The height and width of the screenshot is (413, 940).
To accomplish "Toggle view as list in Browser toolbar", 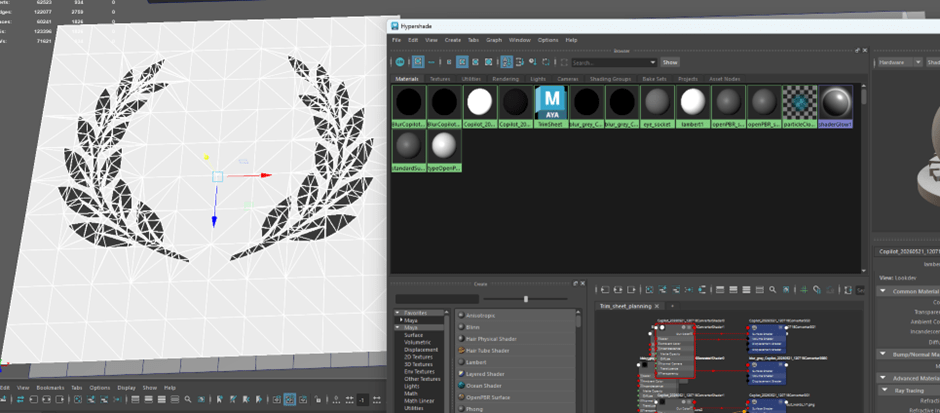I will (431, 62).
